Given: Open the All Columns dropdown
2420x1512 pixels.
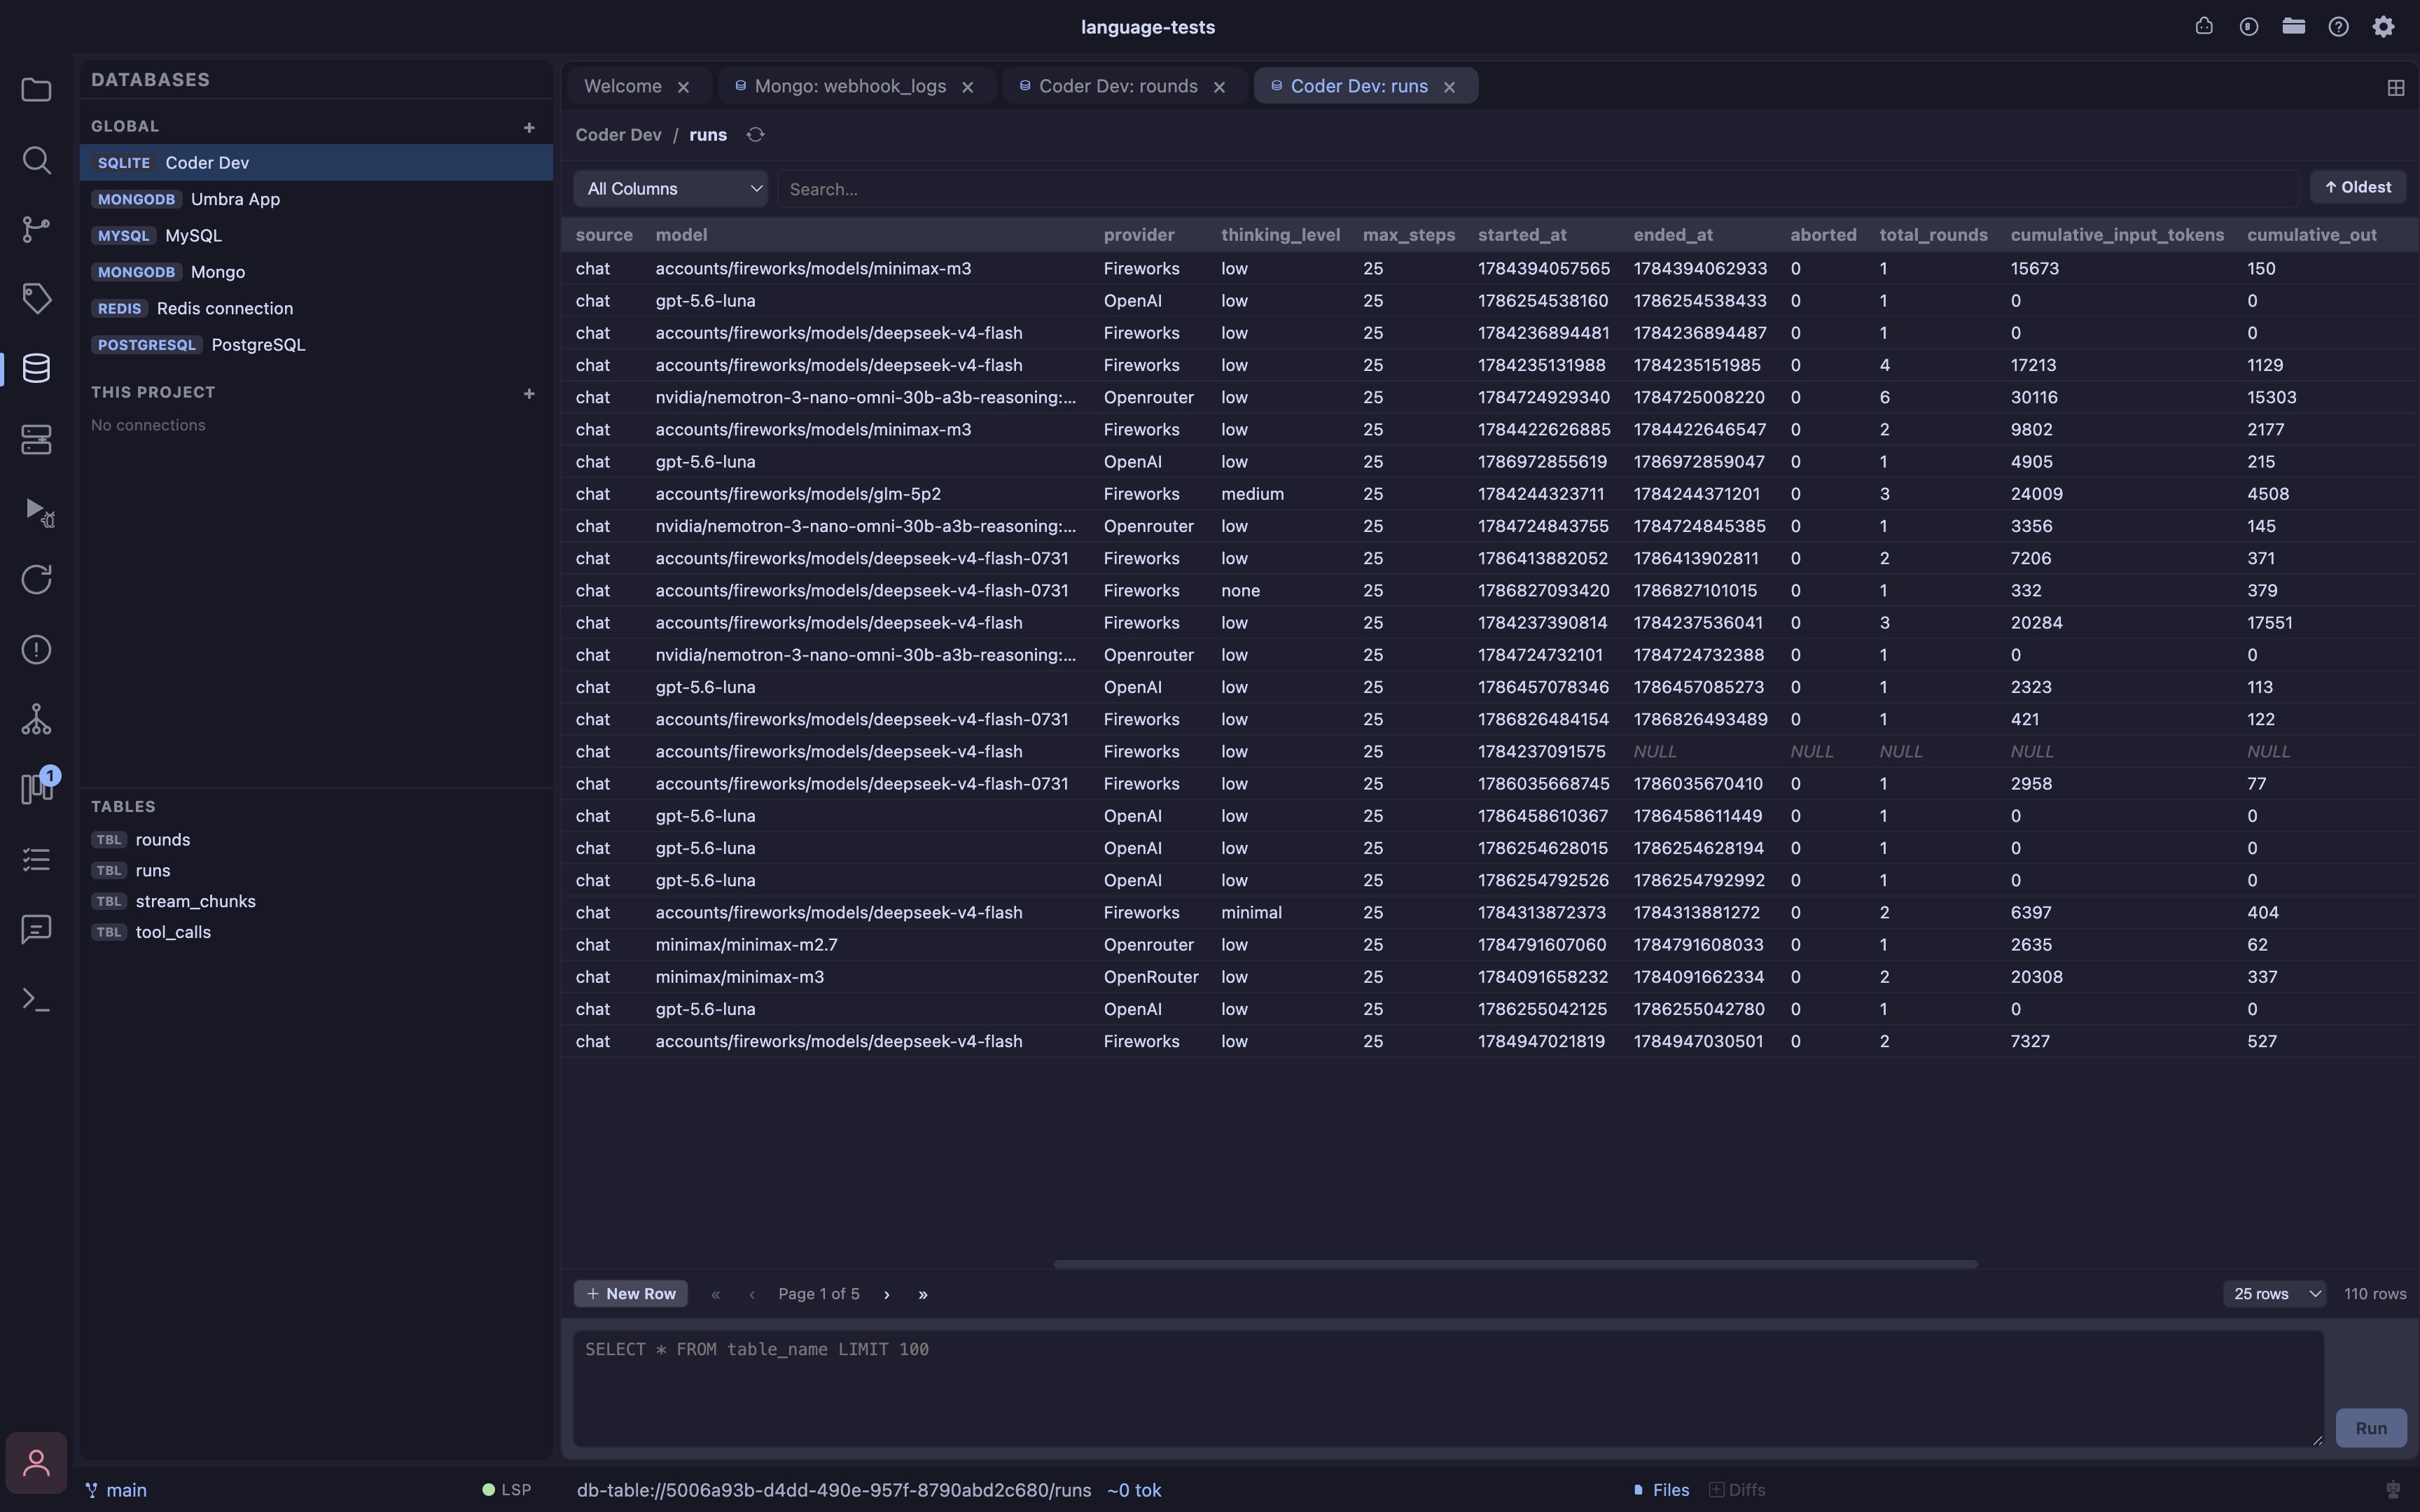Looking at the screenshot, I should pyautogui.click(x=670, y=189).
